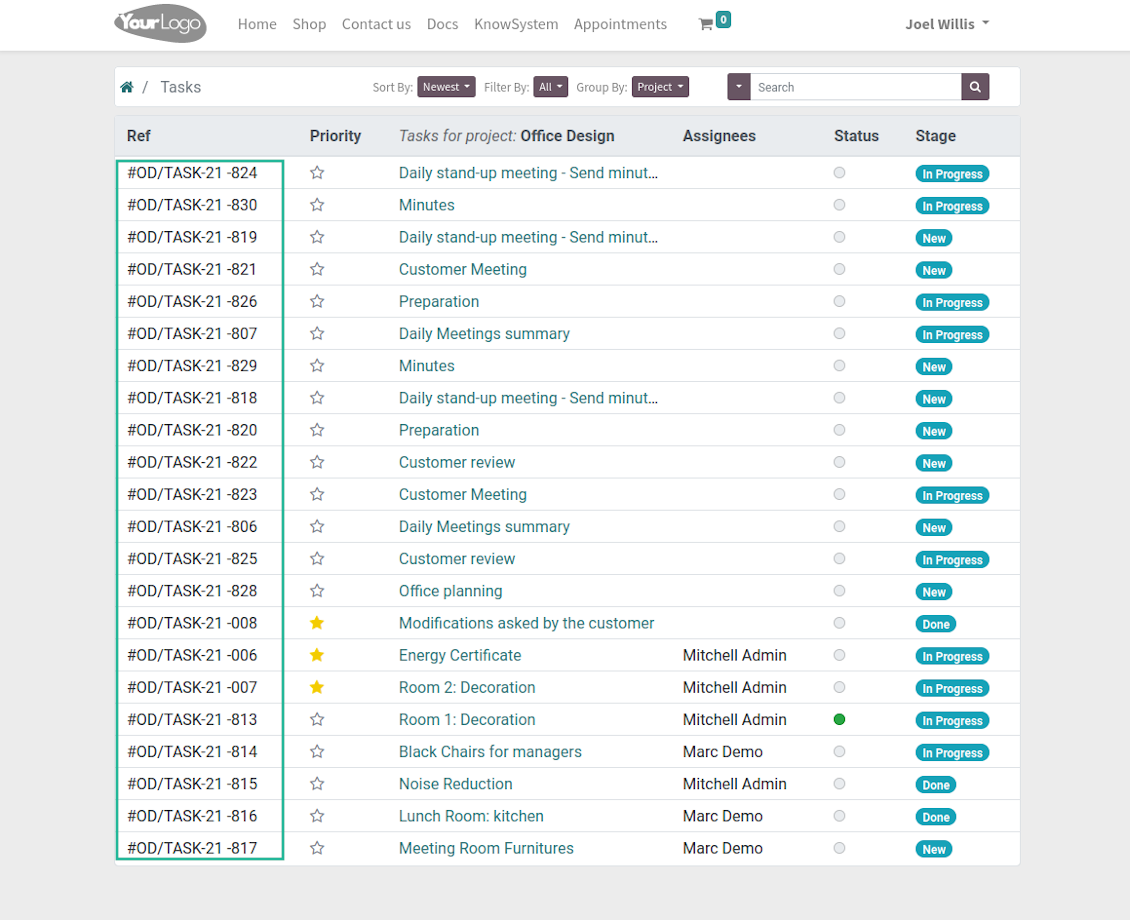Expand the Filter By All dropdown

tap(550, 87)
